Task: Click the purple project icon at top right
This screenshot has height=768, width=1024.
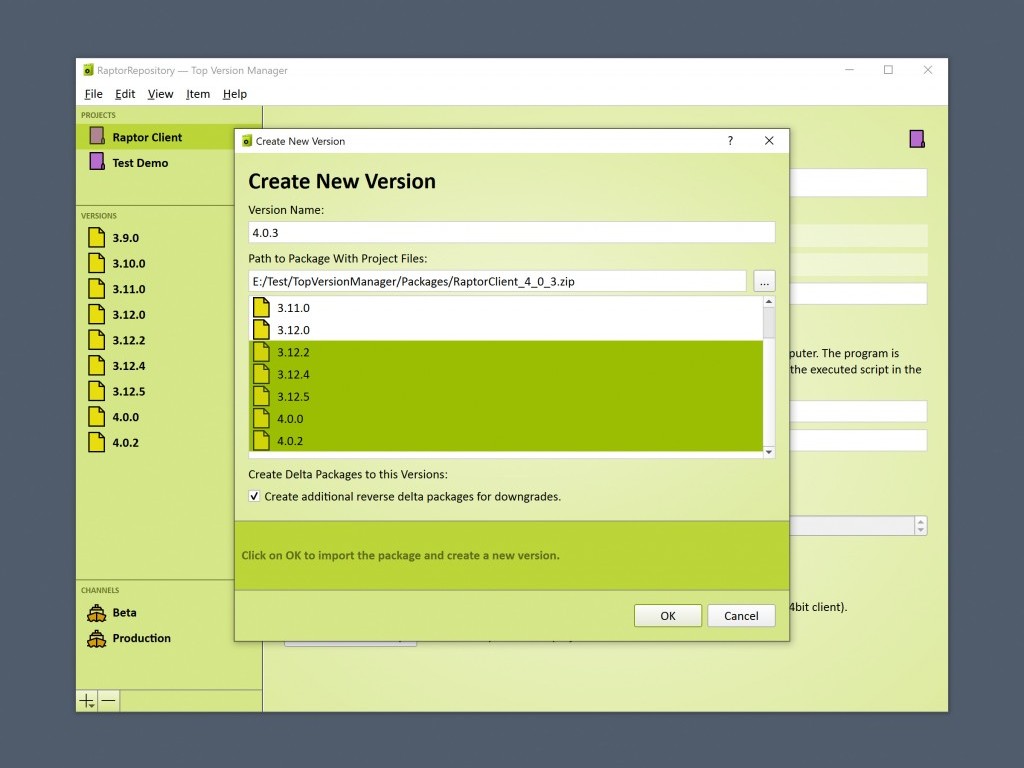Action: pyautogui.click(x=916, y=139)
